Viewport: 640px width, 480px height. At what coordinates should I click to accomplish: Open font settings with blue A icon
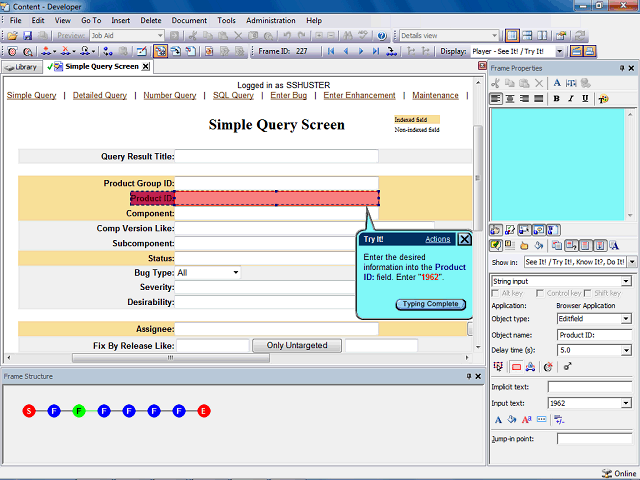click(x=557, y=83)
